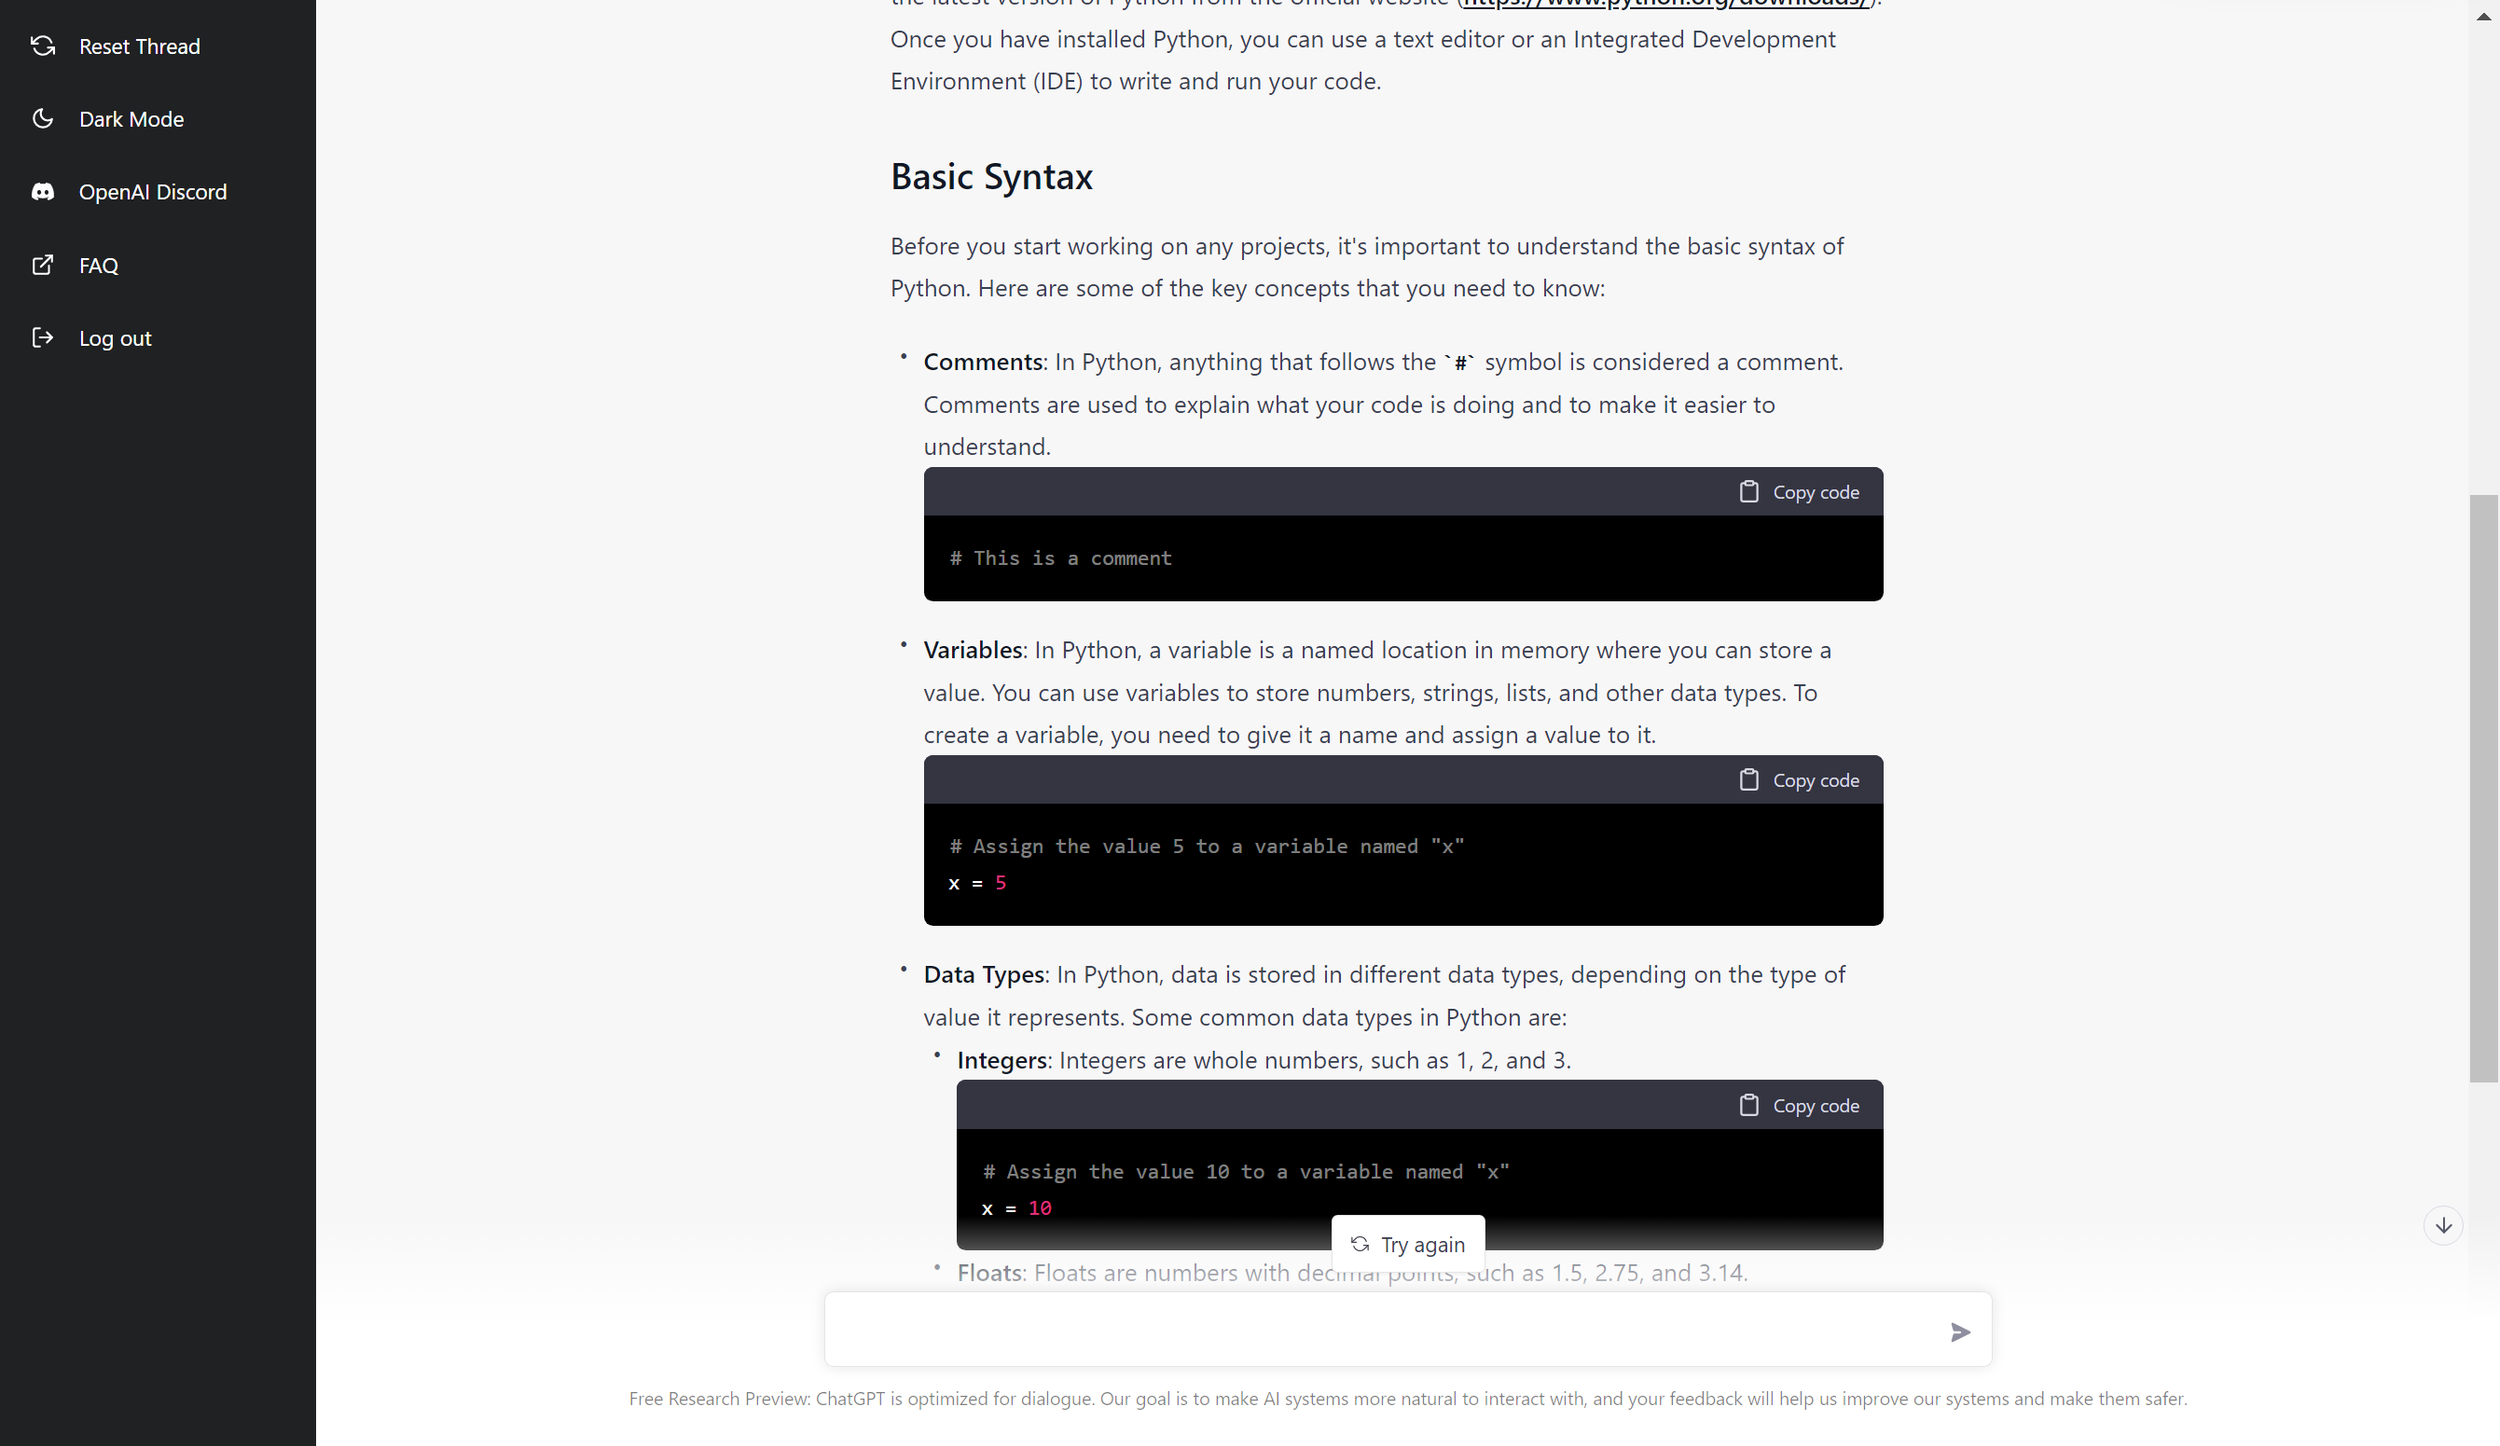
Task: Choose Log out in the sidebar
Action: pyautogui.click(x=115, y=338)
